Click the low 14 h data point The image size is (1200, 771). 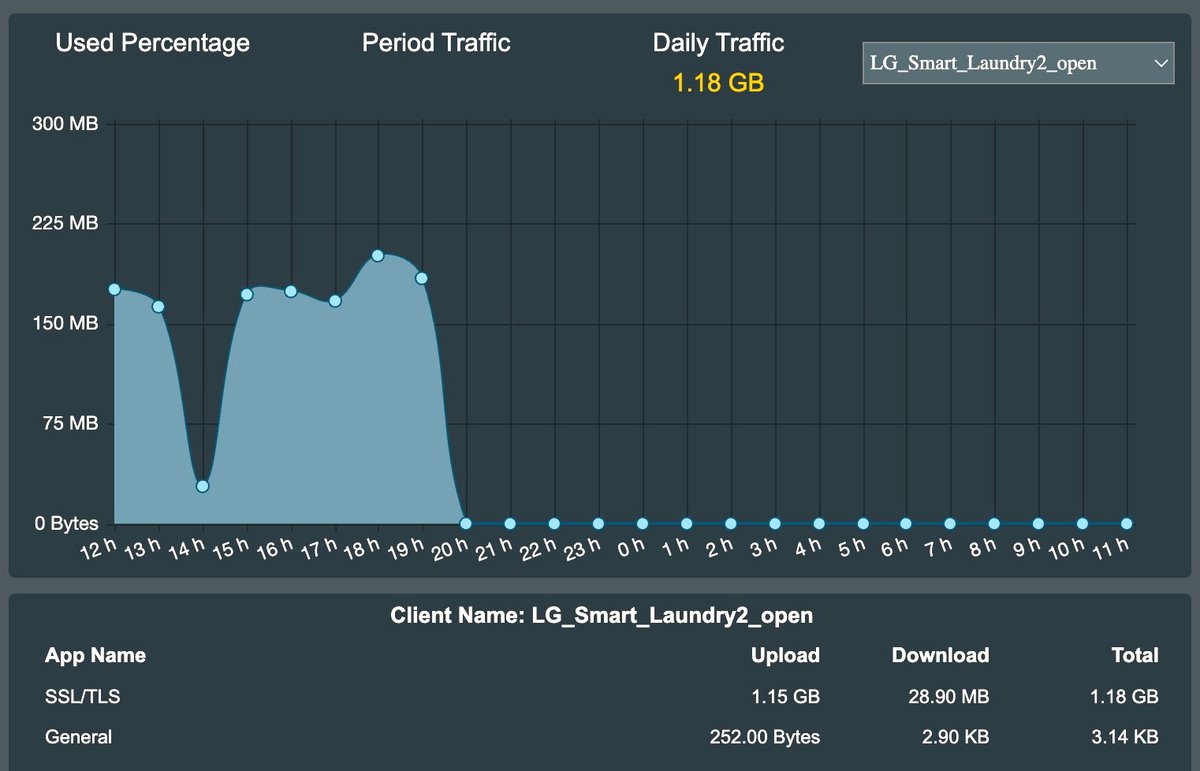pyautogui.click(x=202, y=486)
